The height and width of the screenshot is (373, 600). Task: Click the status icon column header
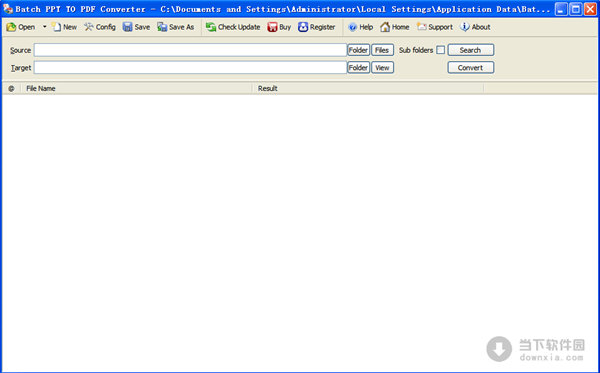[11, 88]
